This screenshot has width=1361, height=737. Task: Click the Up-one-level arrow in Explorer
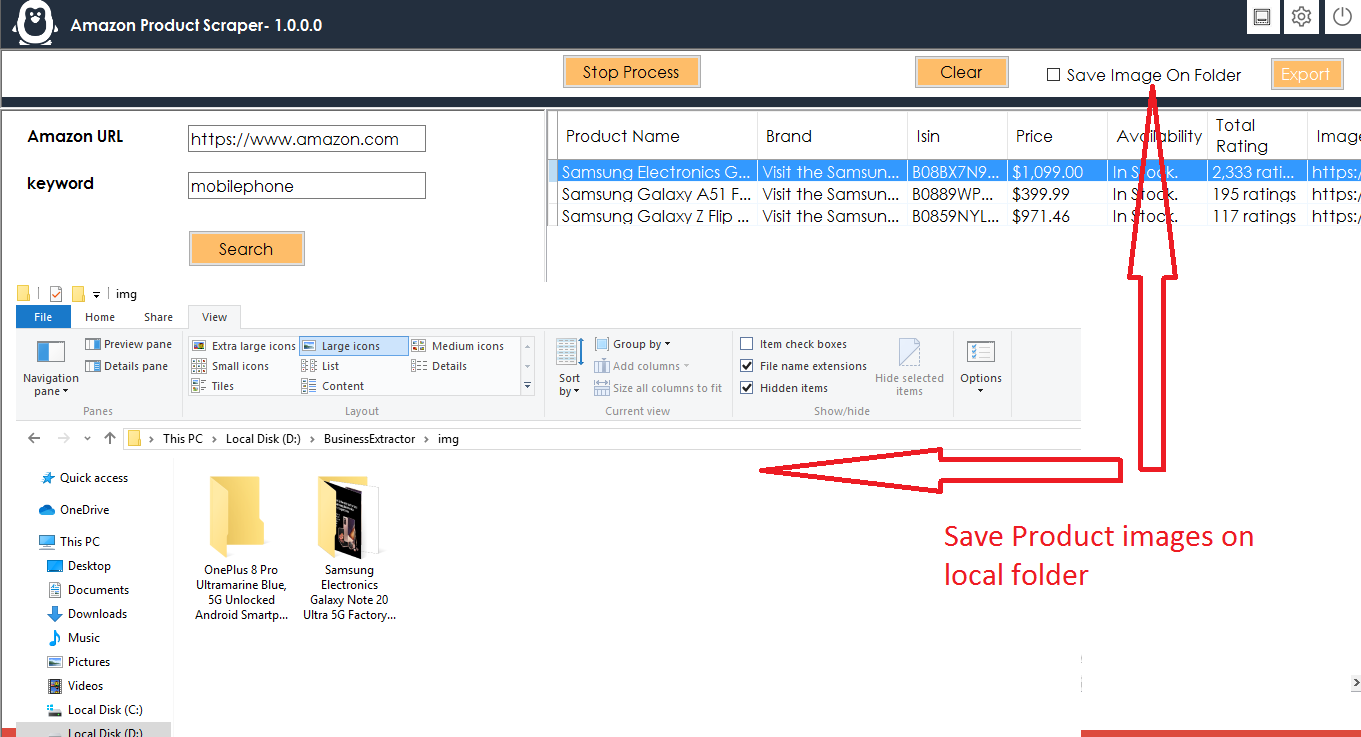pos(110,438)
